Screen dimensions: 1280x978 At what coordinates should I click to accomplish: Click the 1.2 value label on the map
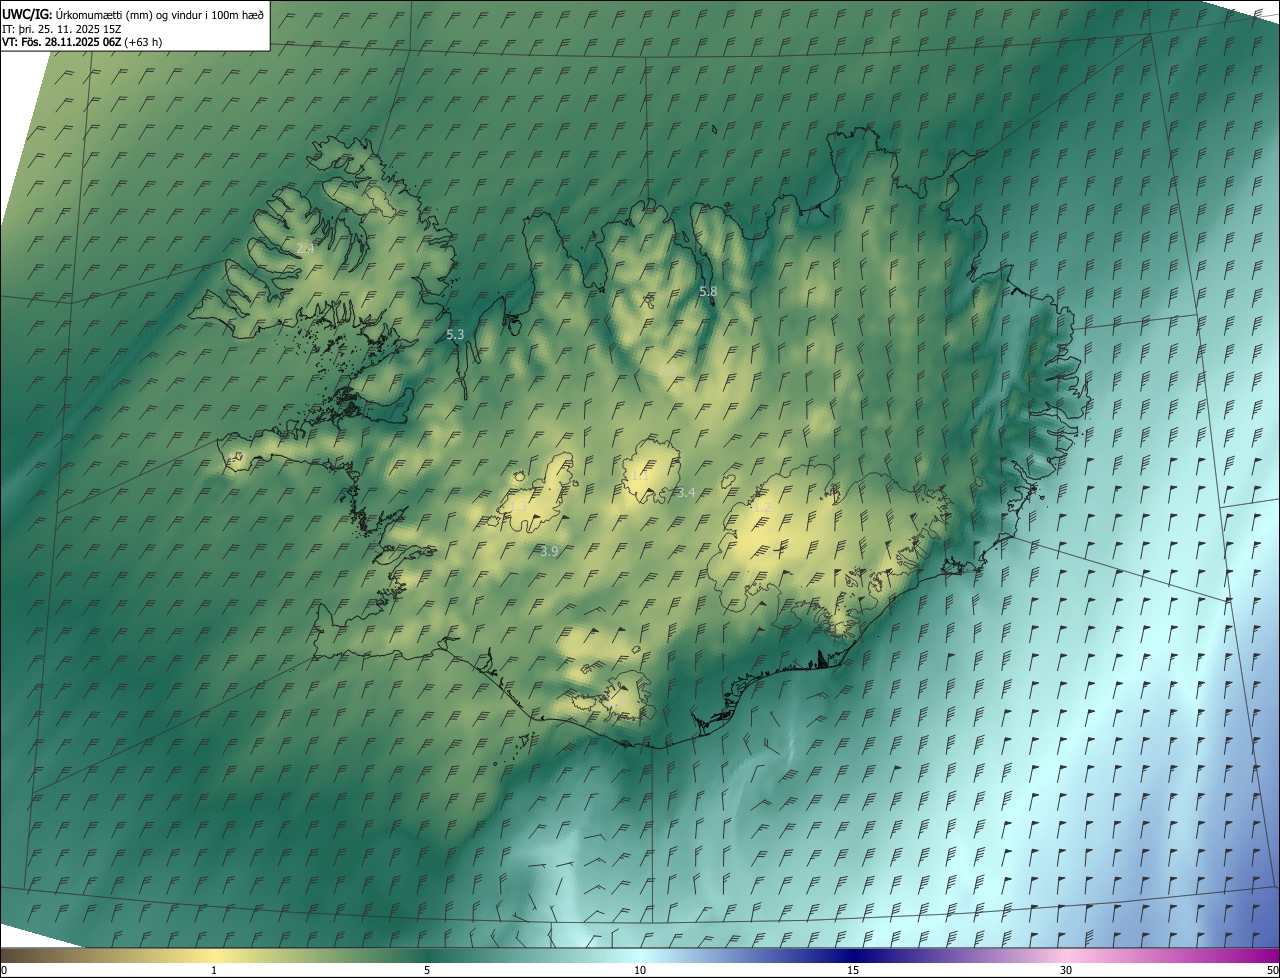(x=762, y=507)
